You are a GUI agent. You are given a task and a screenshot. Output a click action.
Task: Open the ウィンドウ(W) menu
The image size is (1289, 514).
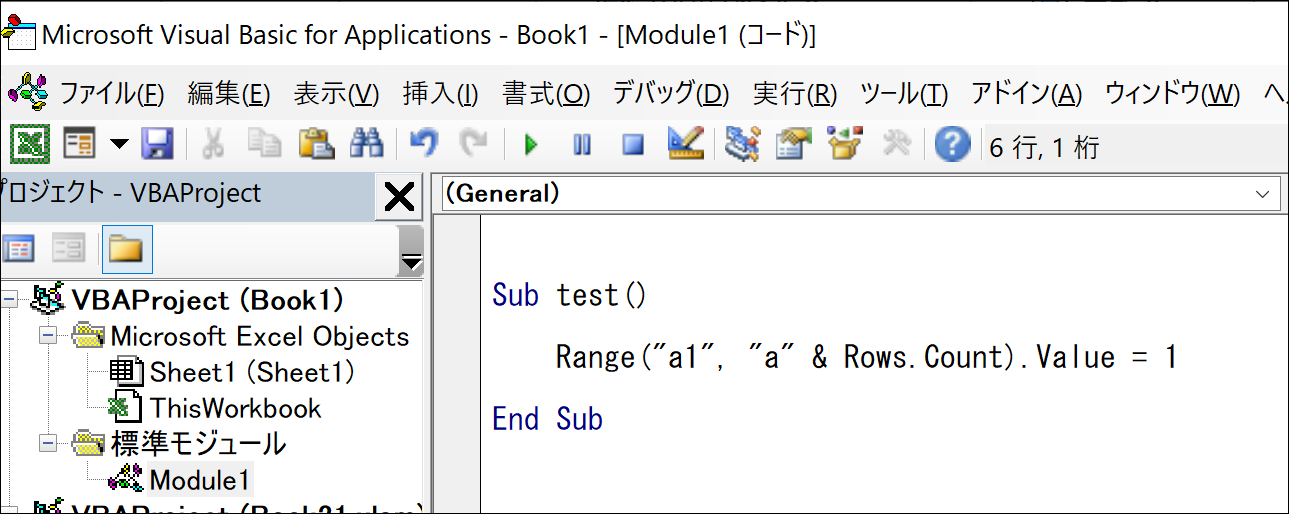pyautogui.click(x=1172, y=94)
